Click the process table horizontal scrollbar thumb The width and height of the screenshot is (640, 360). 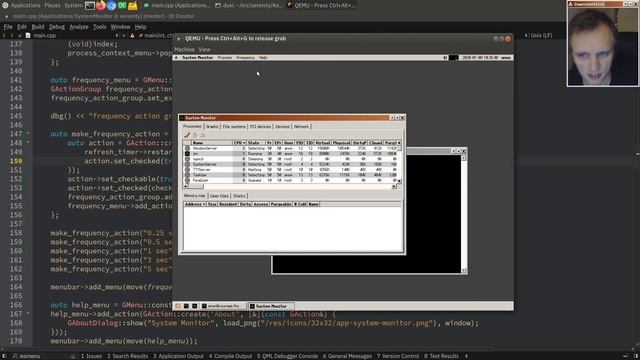(x=196, y=187)
